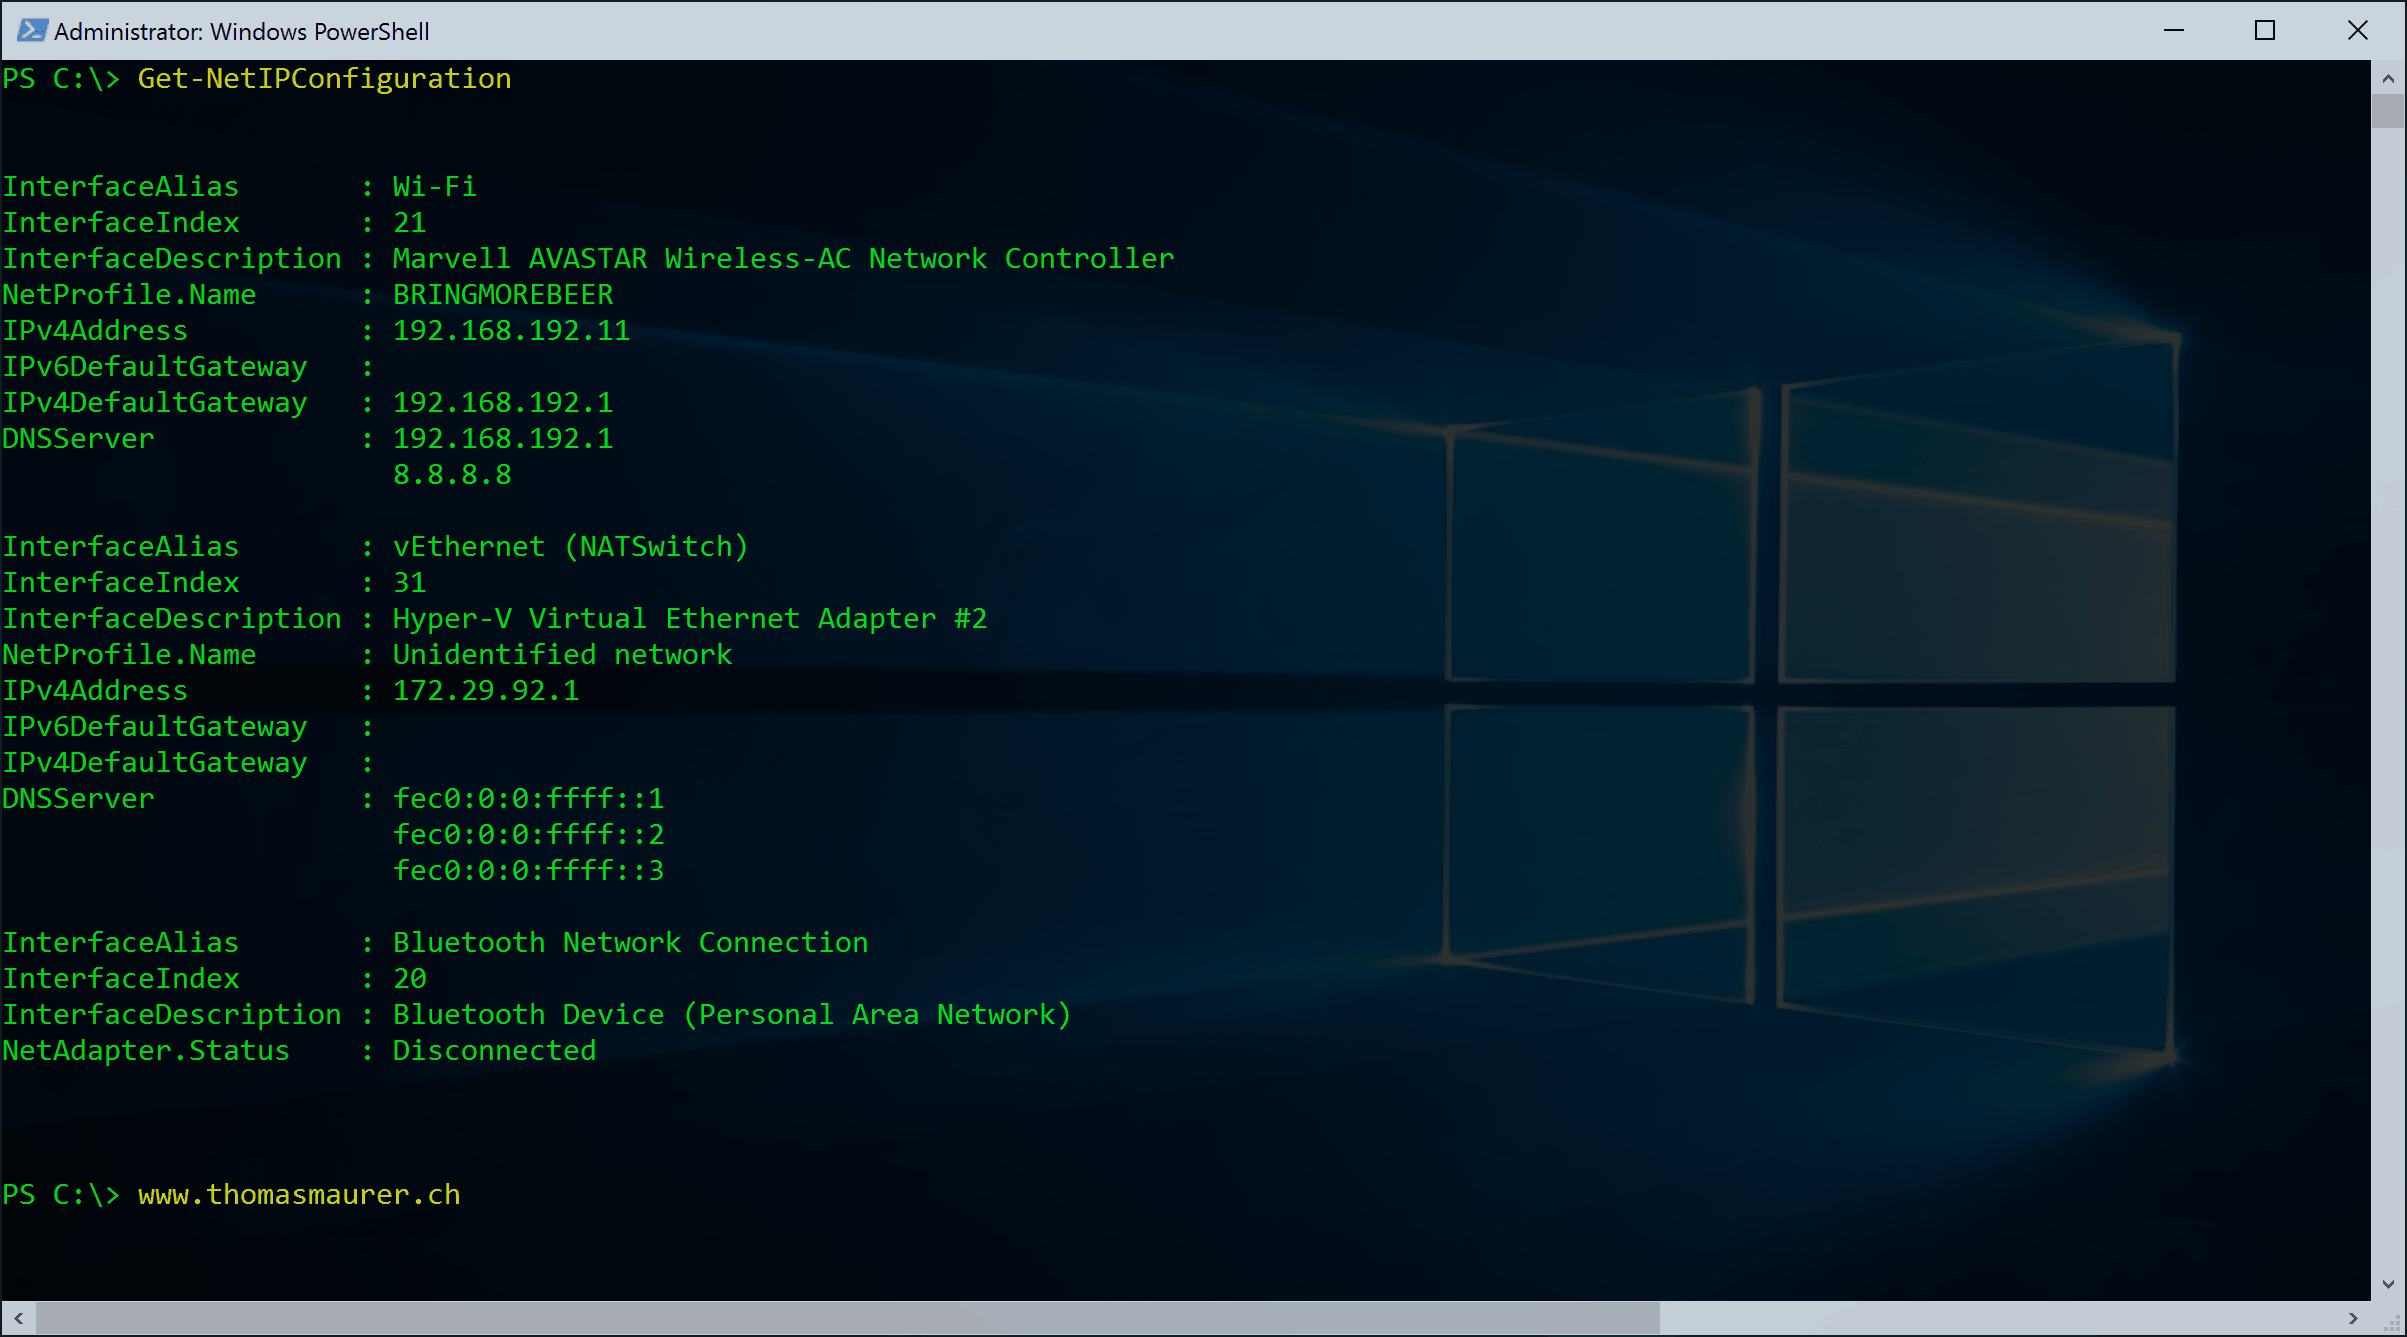Screen dimensions: 2407x1337
Task: Click the Disconnected Bluetooth status value
Action: [494, 1051]
